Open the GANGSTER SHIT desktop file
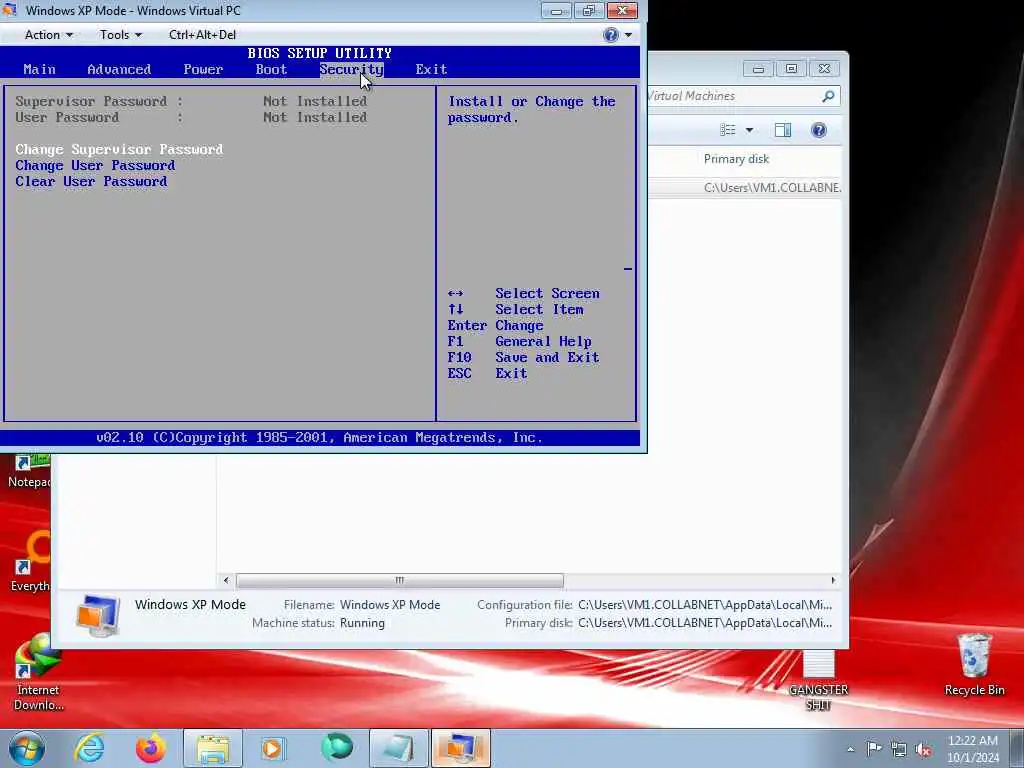This screenshot has height=768, width=1024. 818,681
